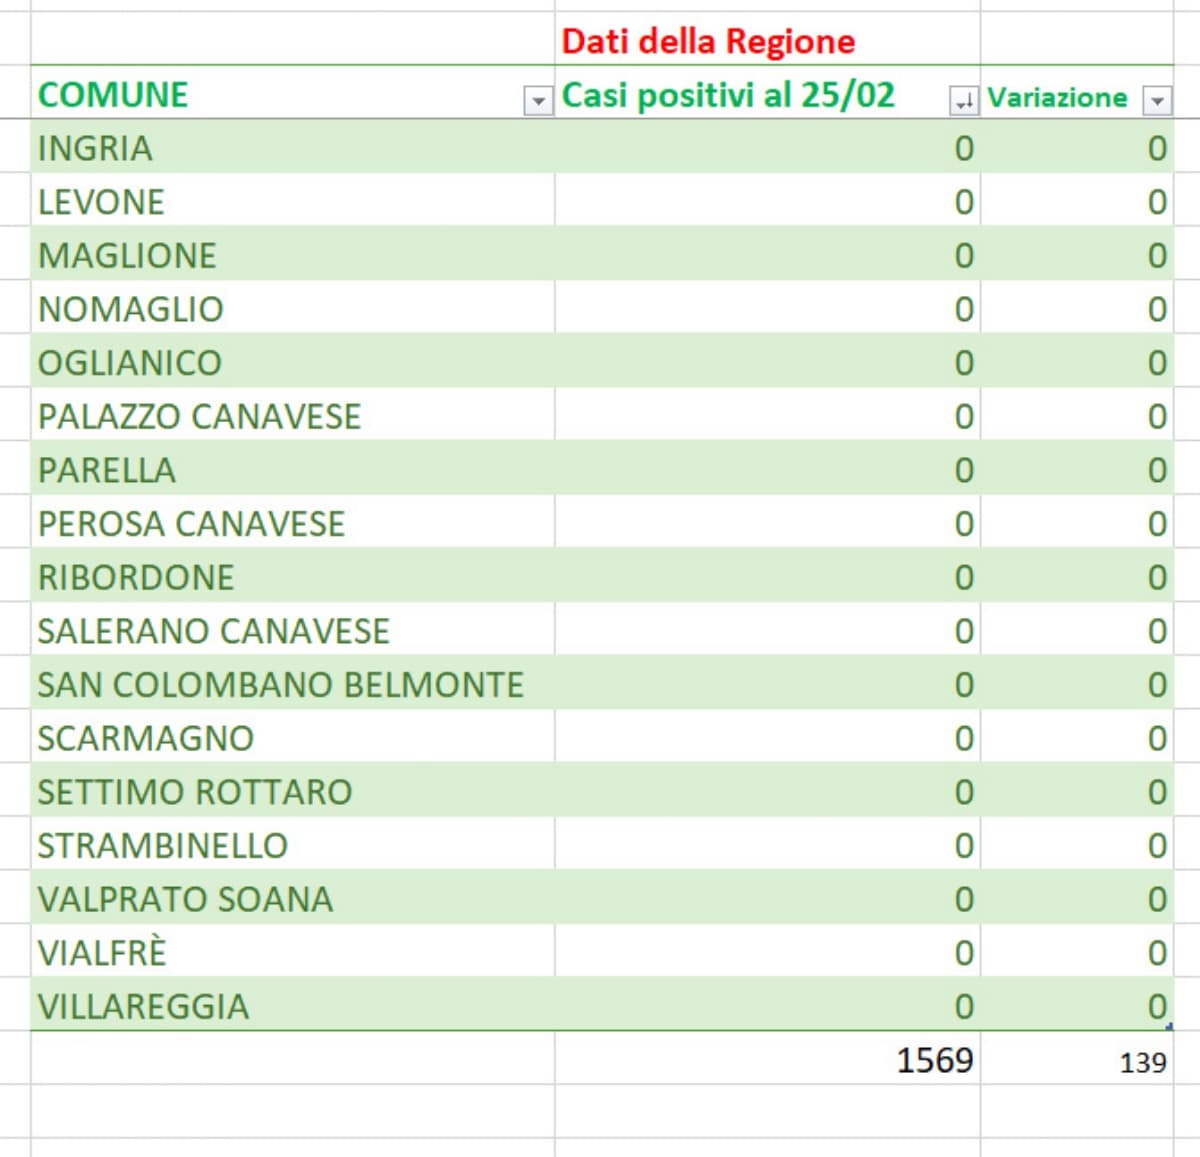Image resolution: width=1200 pixels, height=1157 pixels.
Task: Select the total variation 139 cell
Action: 1142,1062
